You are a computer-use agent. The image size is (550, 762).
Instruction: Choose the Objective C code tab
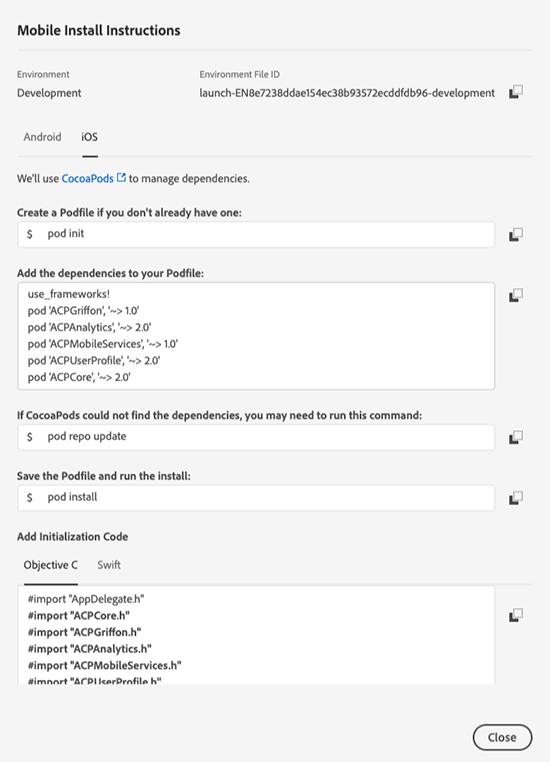click(51, 565)
